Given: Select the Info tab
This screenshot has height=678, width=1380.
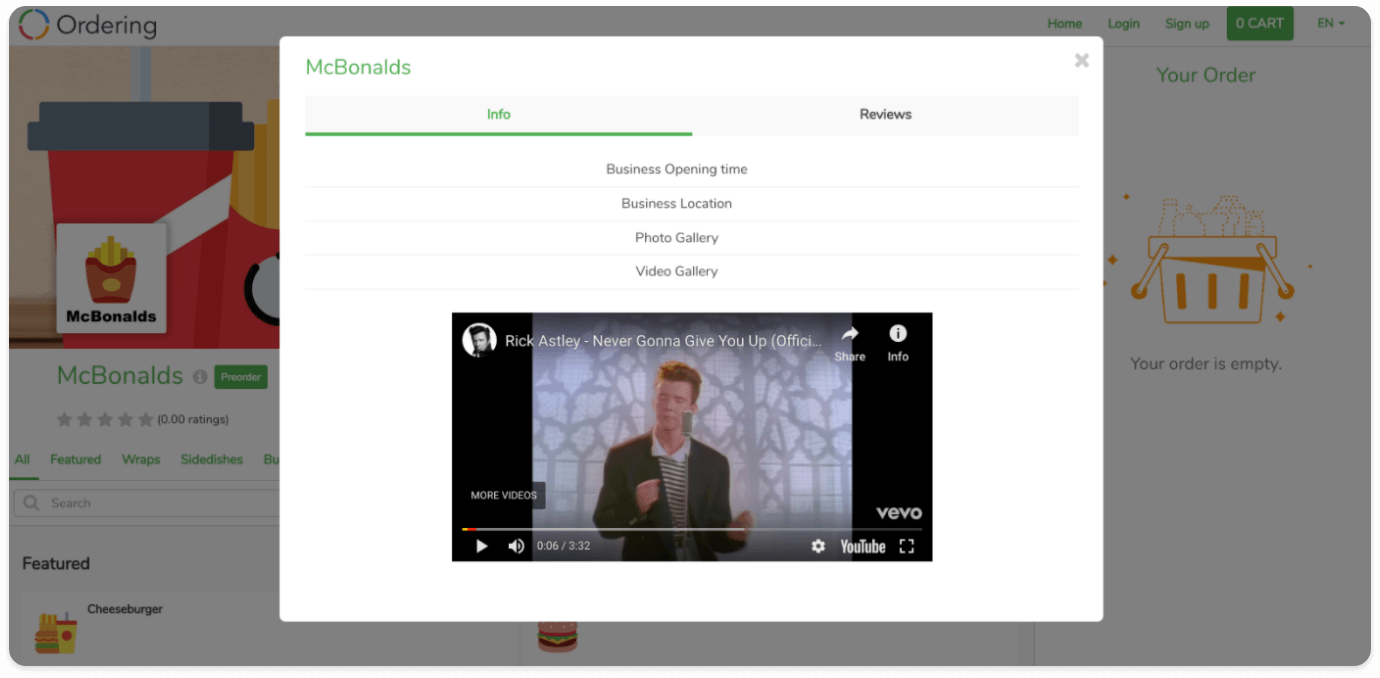Looking at the screenshot, I should coord(498,115).
